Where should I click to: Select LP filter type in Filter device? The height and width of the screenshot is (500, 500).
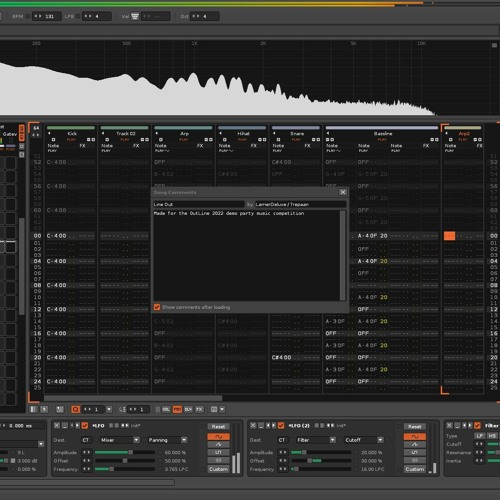coord(479,436)
